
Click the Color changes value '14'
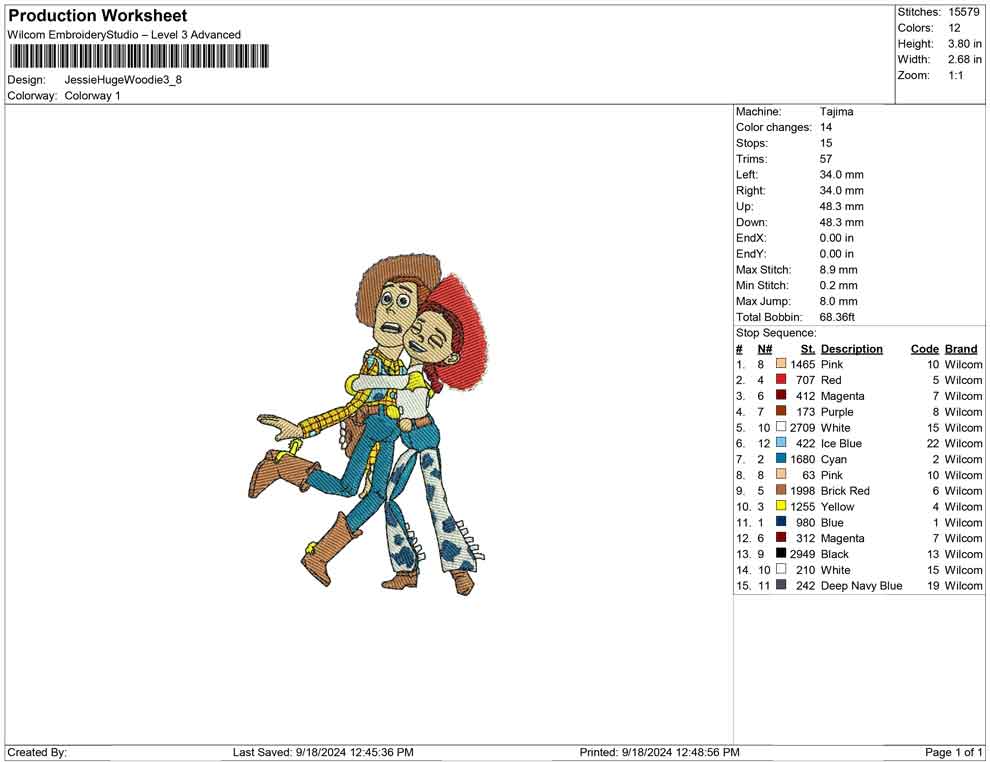pyautogui.click(x=826, y=128)
